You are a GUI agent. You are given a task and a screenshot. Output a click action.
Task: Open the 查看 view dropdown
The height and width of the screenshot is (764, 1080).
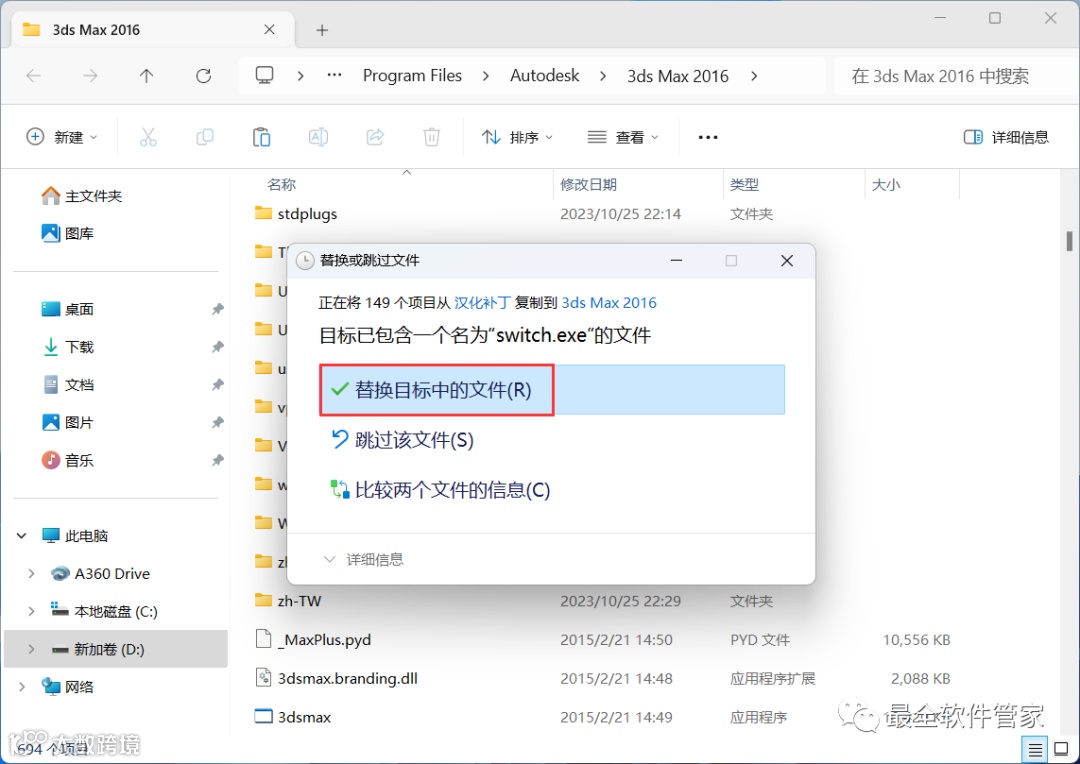tap(623, 137)
